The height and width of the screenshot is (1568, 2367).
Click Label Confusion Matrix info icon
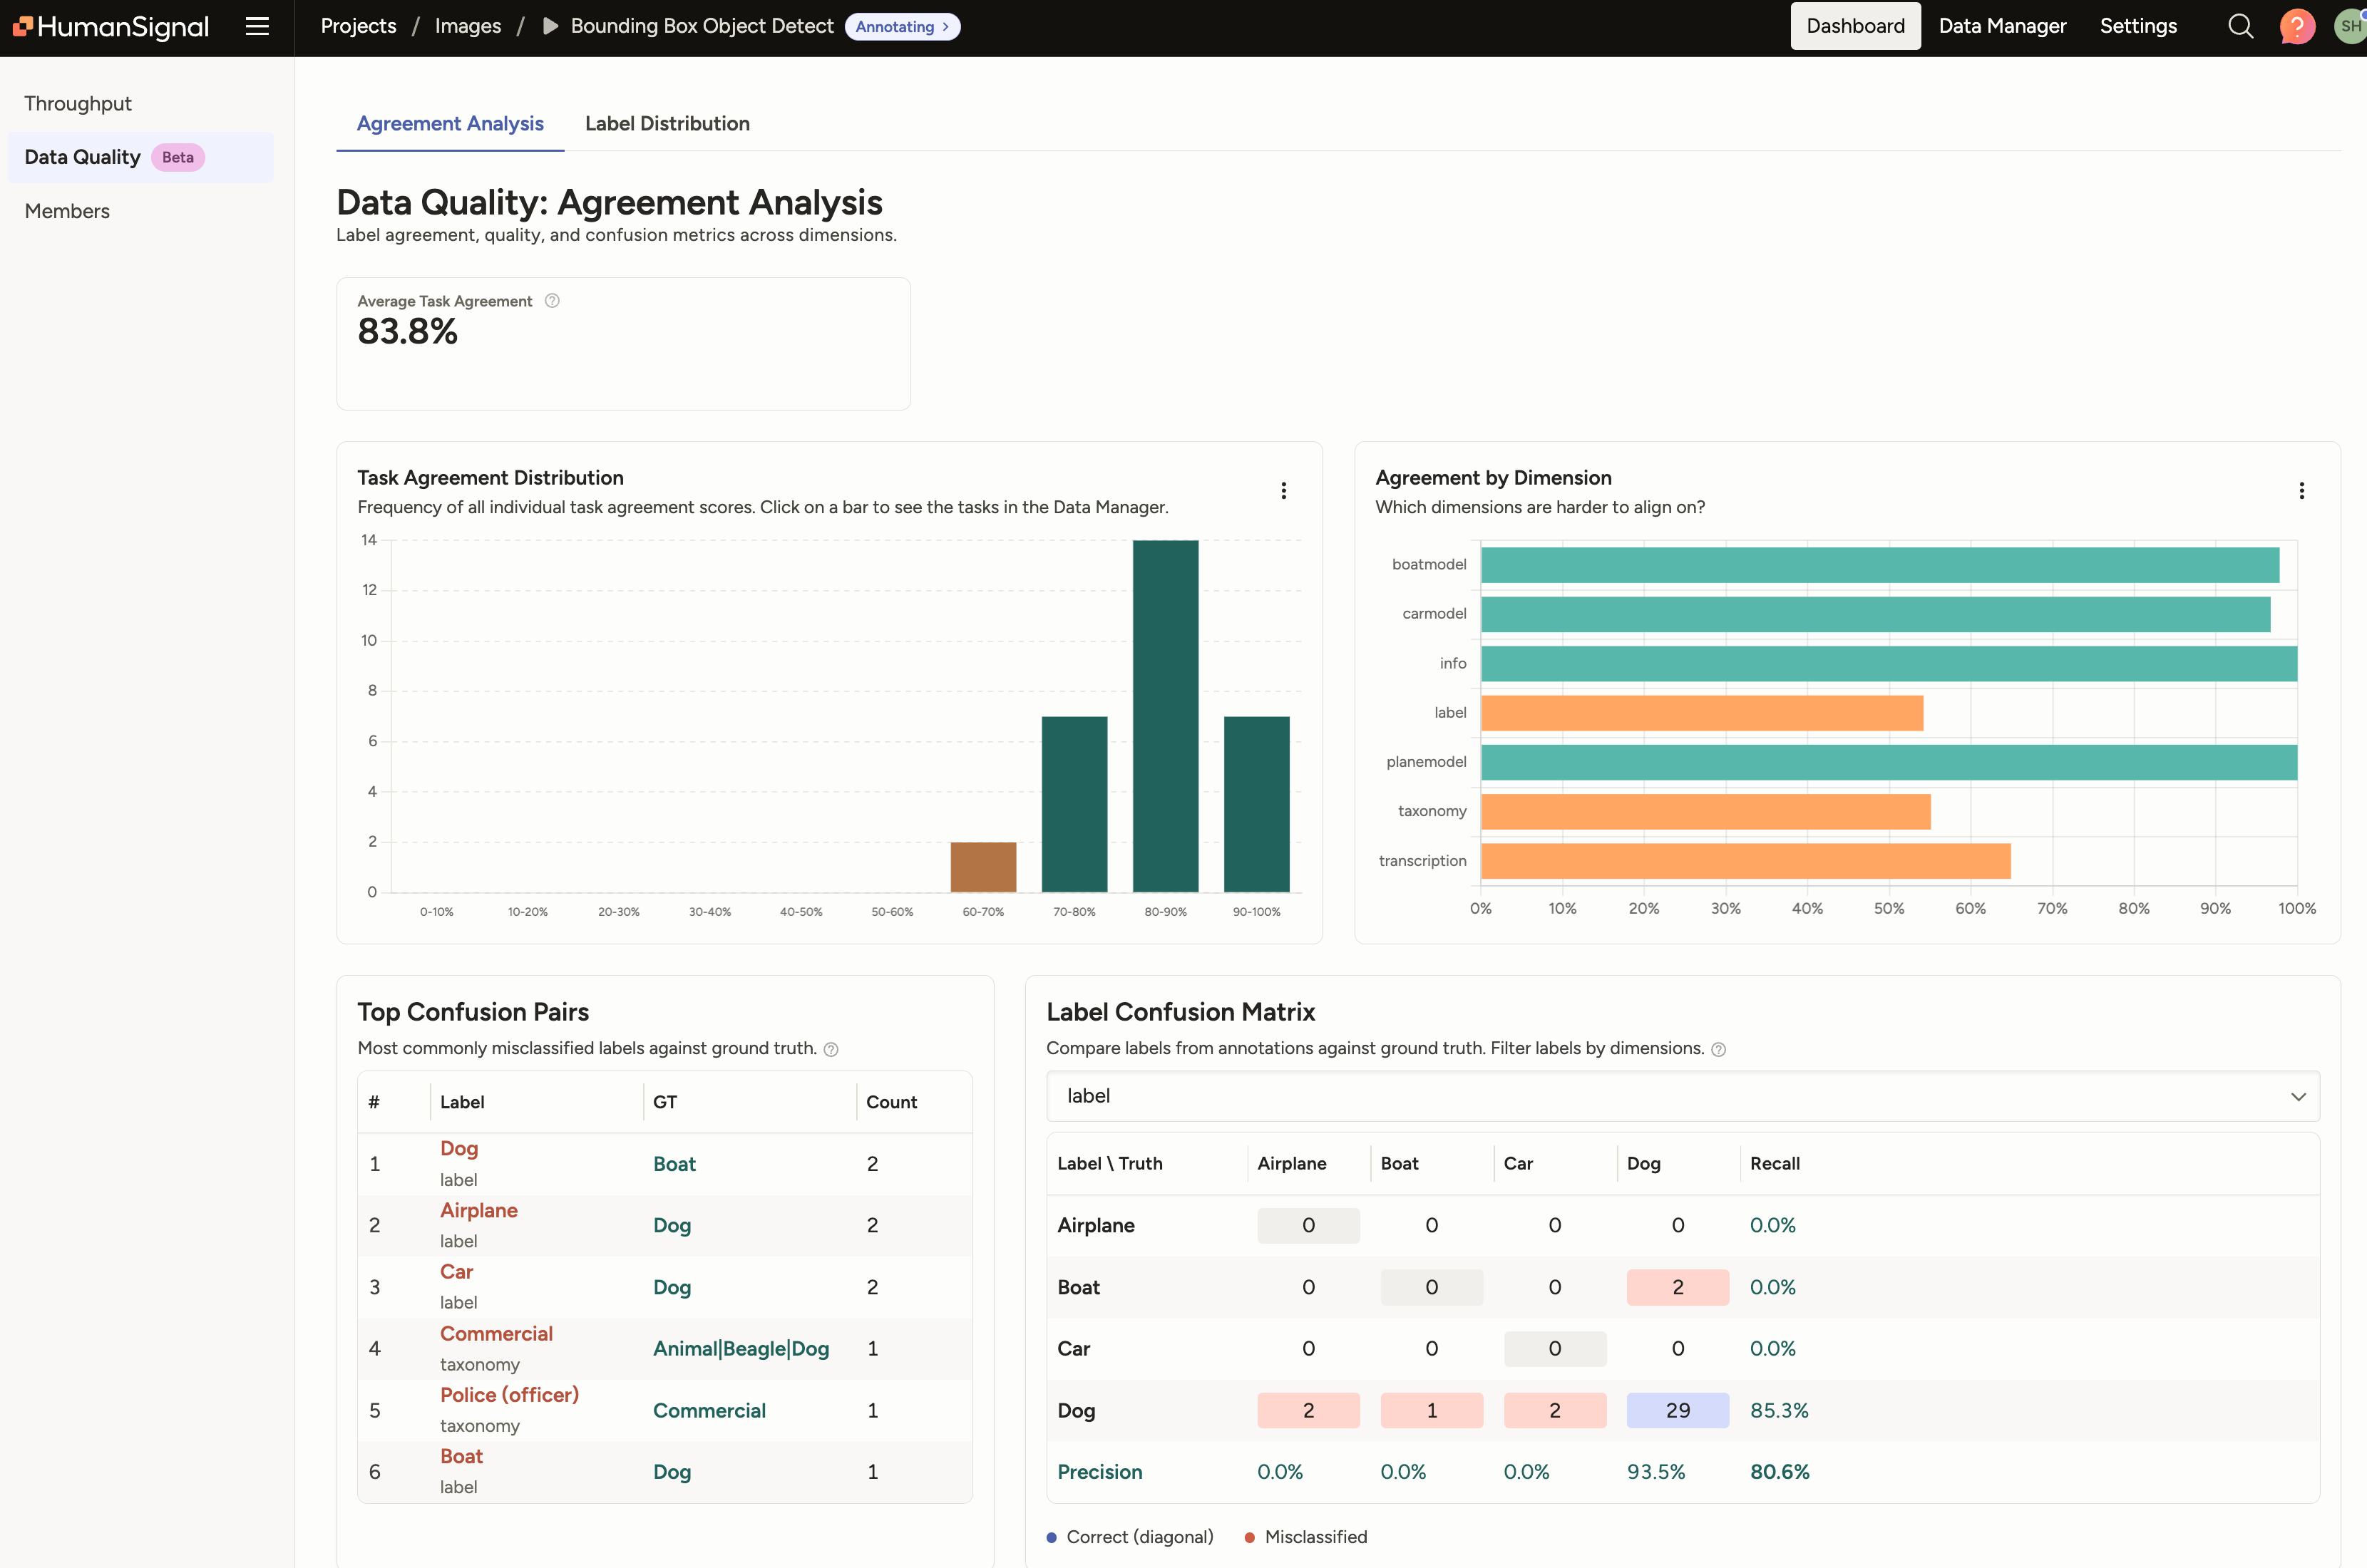[1719, 1049]
